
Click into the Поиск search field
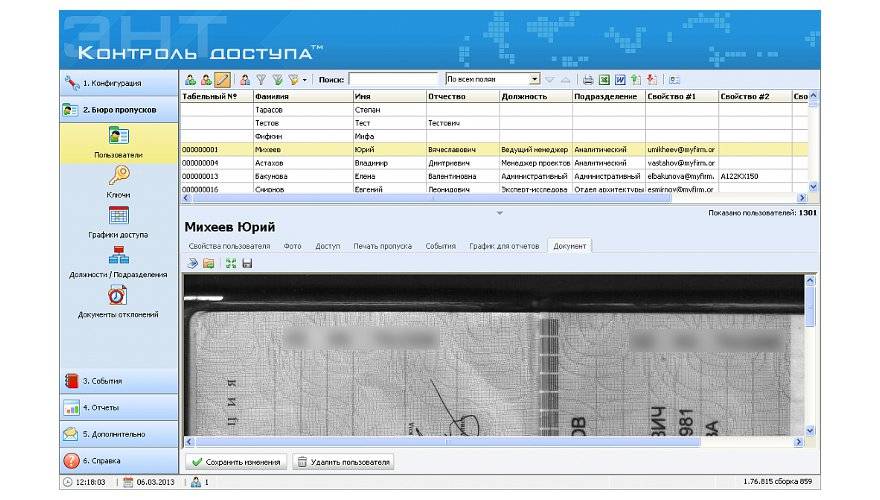click(392, 79)
